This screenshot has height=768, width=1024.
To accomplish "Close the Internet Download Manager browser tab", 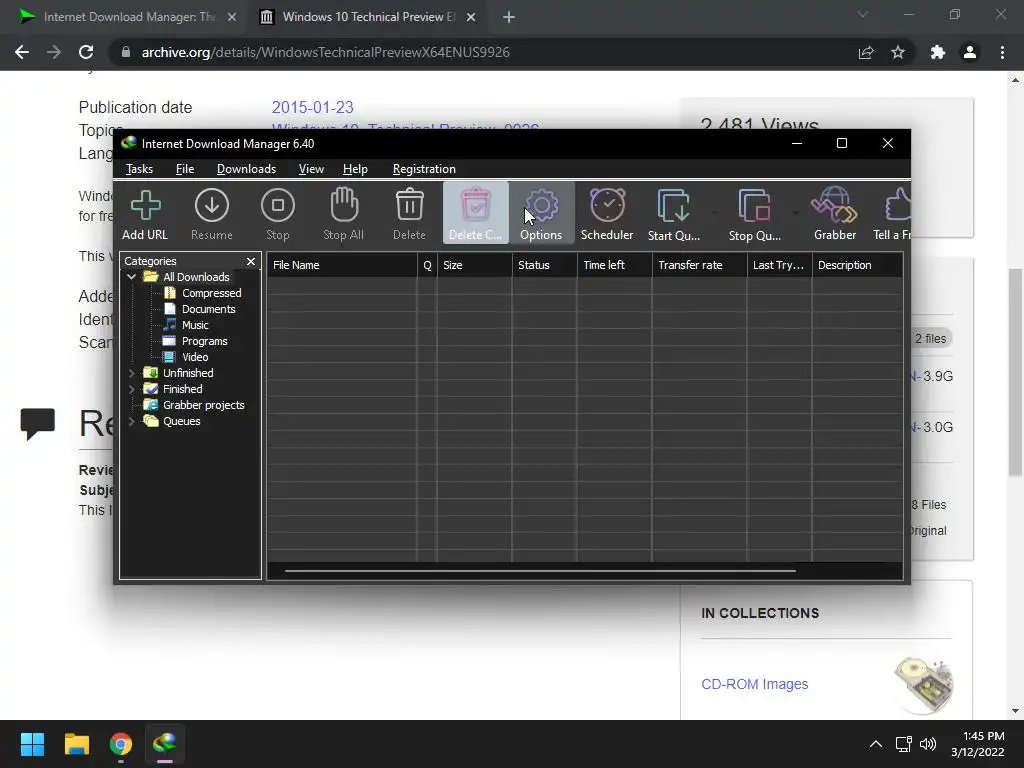I will [x=232, y=17].
